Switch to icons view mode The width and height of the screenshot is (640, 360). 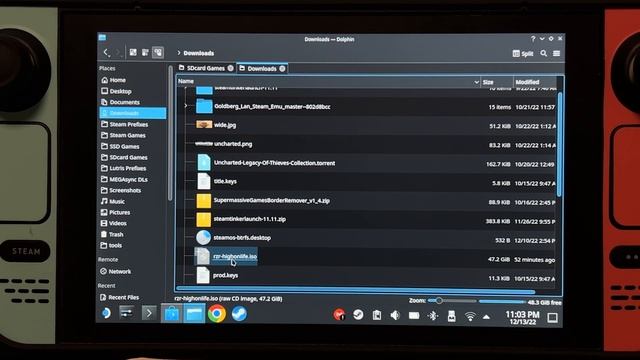point(133,53)
